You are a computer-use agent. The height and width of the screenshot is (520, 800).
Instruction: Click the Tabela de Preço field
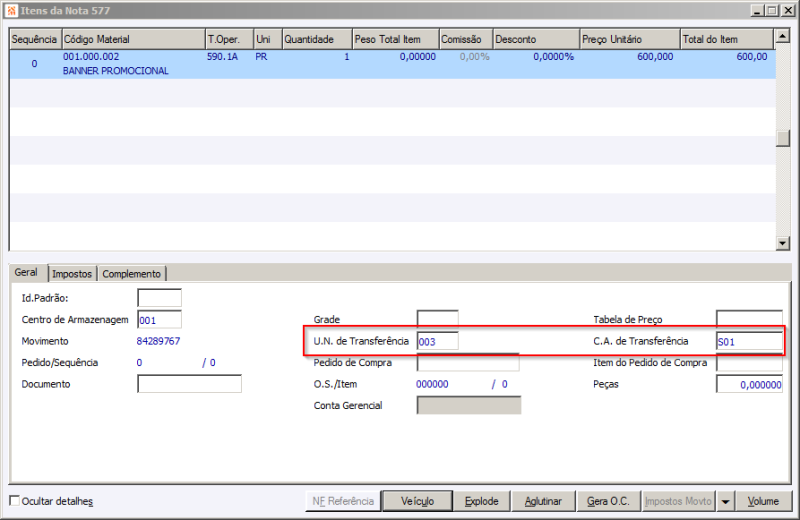(x=749, y=319)
